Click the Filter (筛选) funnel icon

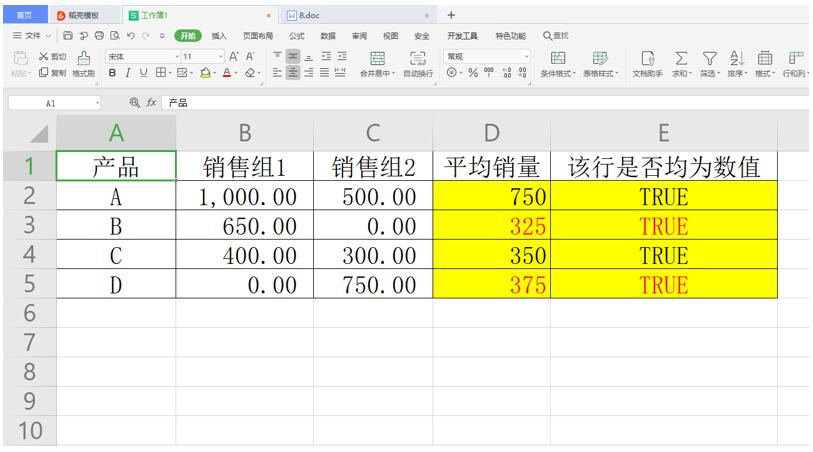(x=709, y=58)
